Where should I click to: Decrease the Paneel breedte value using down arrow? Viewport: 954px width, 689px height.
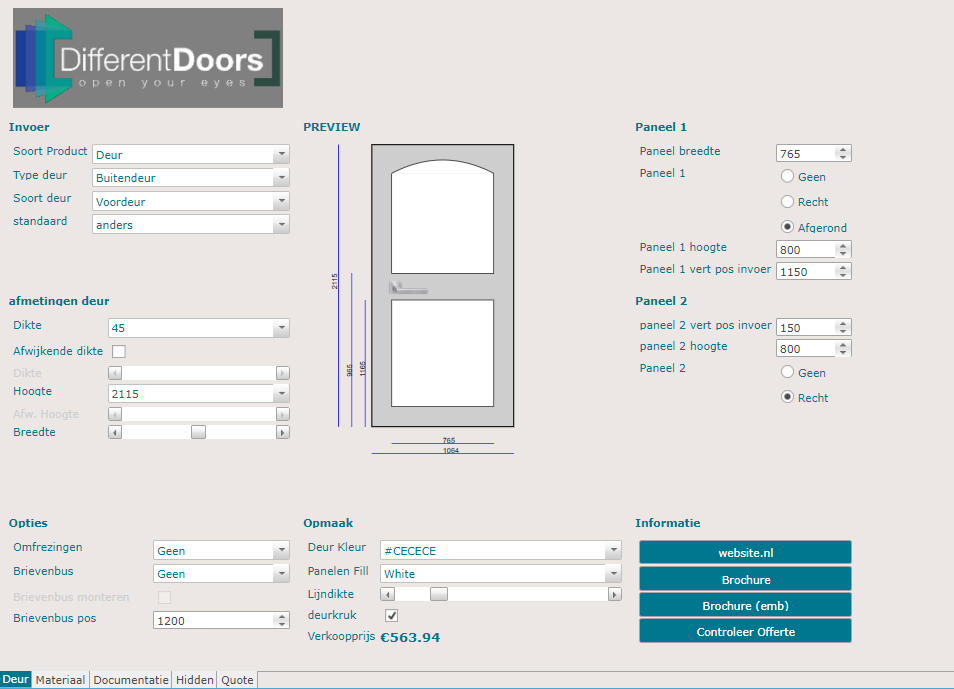click(x=843, y=157)
